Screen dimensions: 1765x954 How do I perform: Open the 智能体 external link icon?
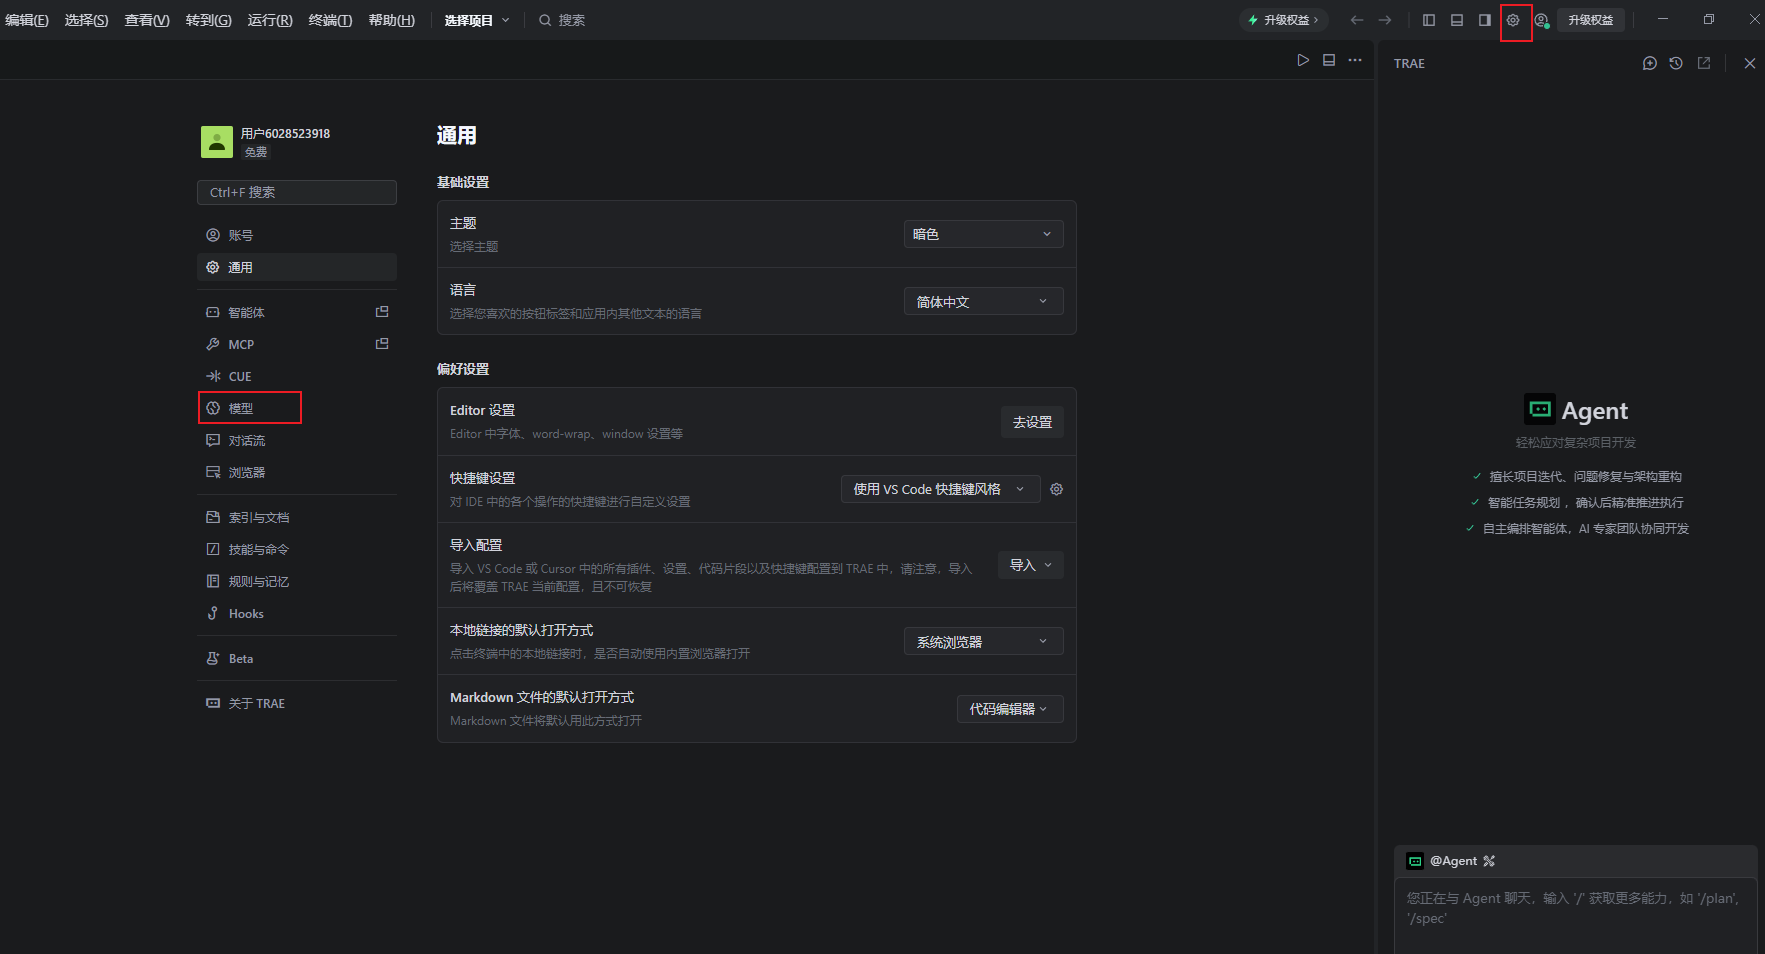click(382, 312)
